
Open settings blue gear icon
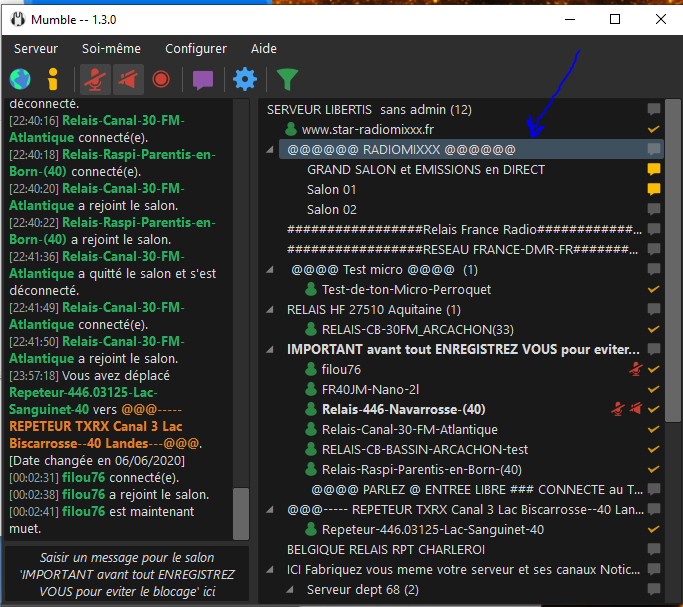point(245,79)
